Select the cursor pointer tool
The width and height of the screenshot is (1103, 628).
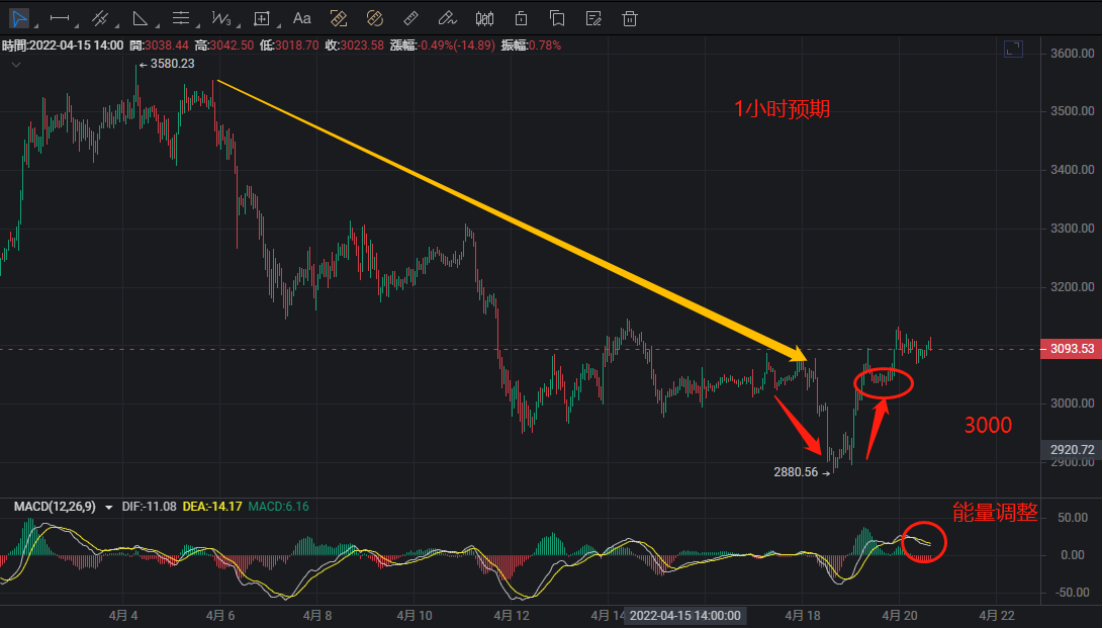point(19,18)
